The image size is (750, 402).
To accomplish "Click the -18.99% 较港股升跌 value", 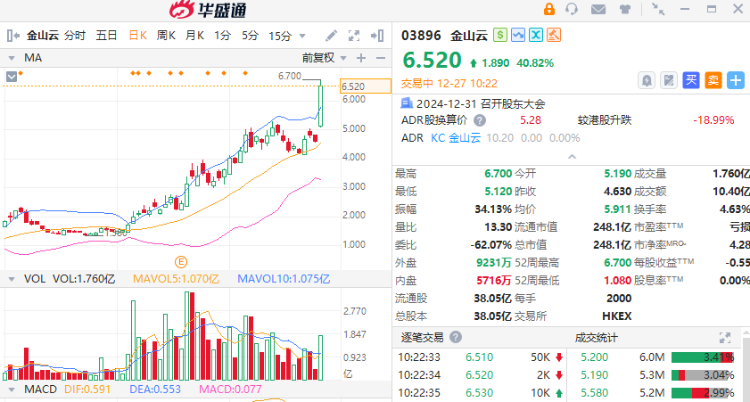I will (x=713, y=120).
